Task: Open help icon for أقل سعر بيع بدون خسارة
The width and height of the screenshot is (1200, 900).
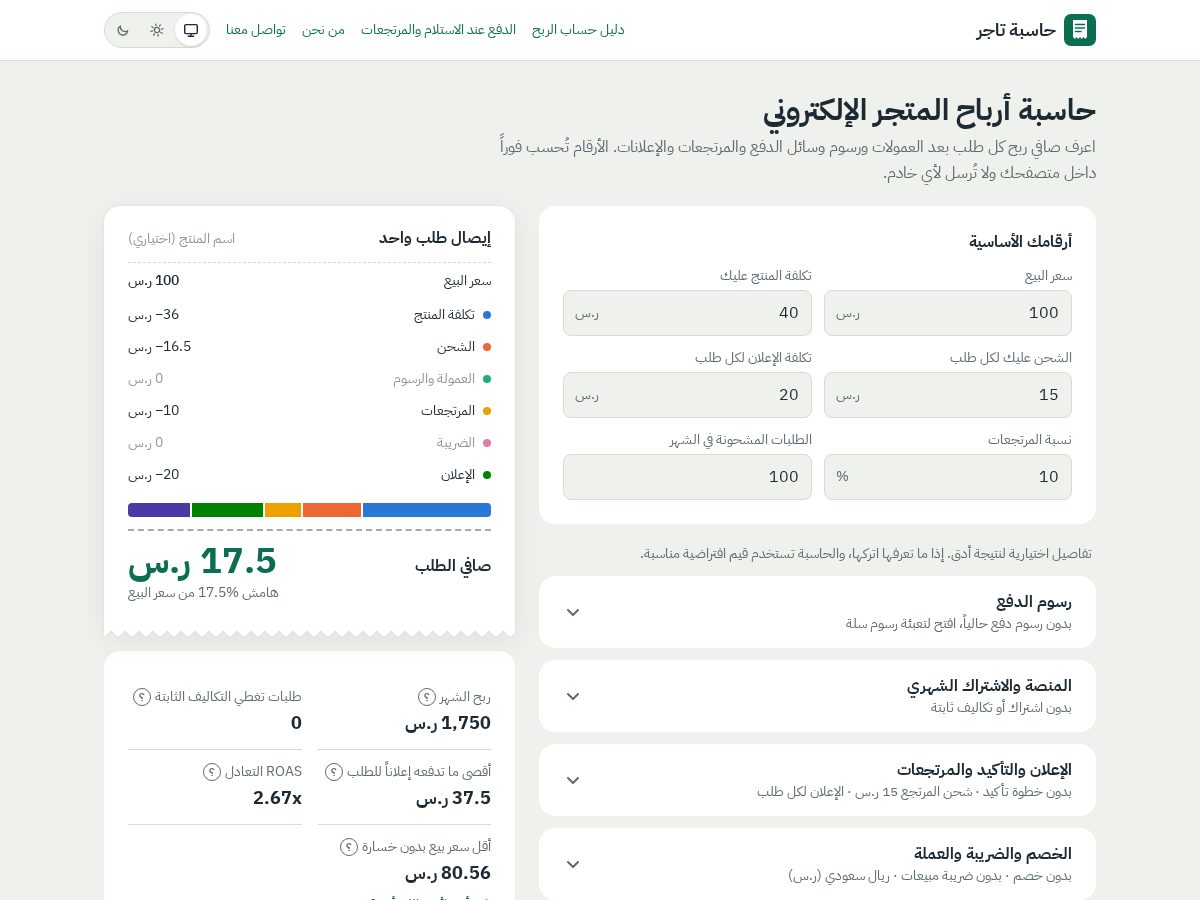Action: pyautogui.click(x=349, y=847)
